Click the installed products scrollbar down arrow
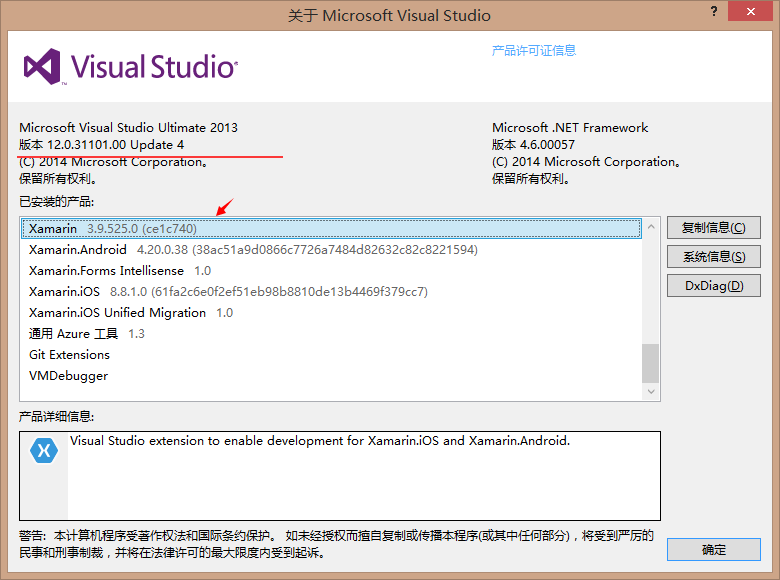Viewport: 780px width, 580px height. pyautogui.click(x=651, y=392)
